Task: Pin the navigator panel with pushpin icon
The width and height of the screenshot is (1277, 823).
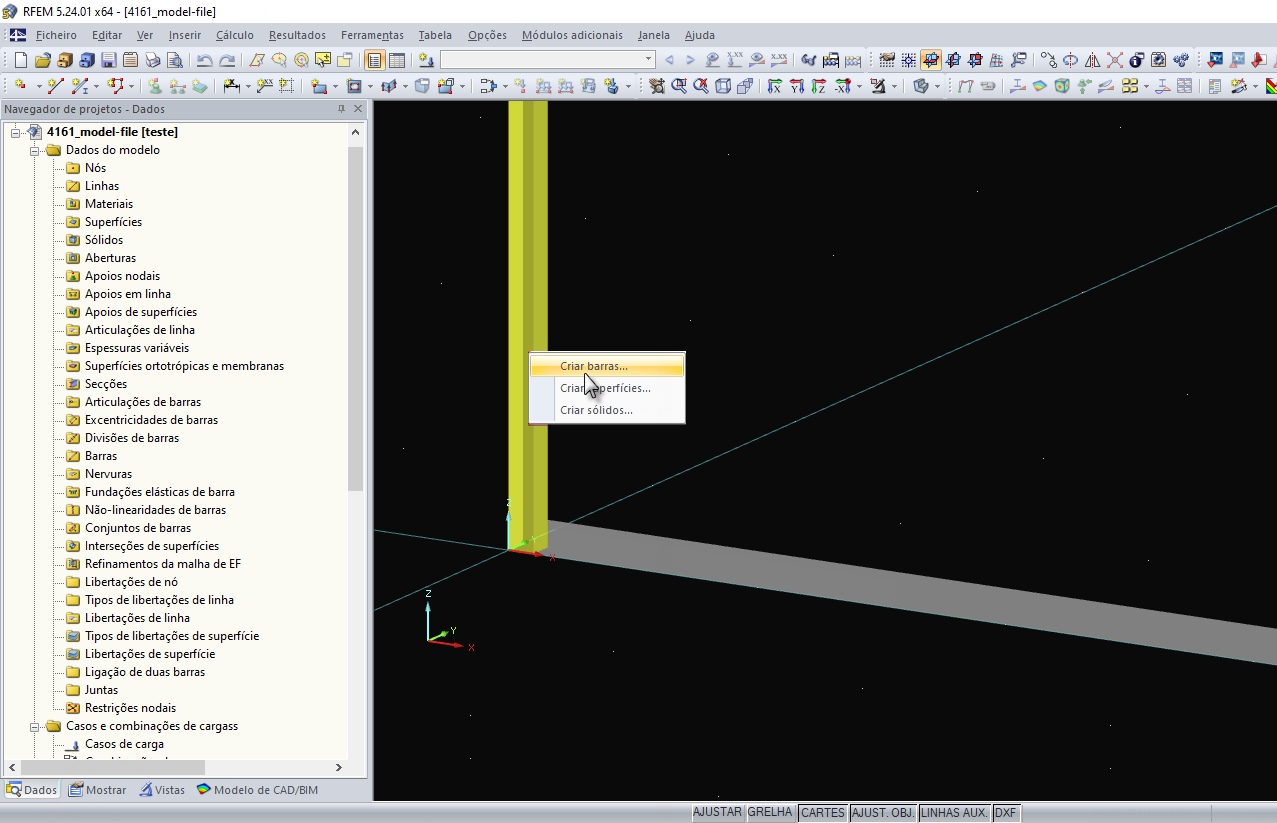Action: (x=342, y=109)
